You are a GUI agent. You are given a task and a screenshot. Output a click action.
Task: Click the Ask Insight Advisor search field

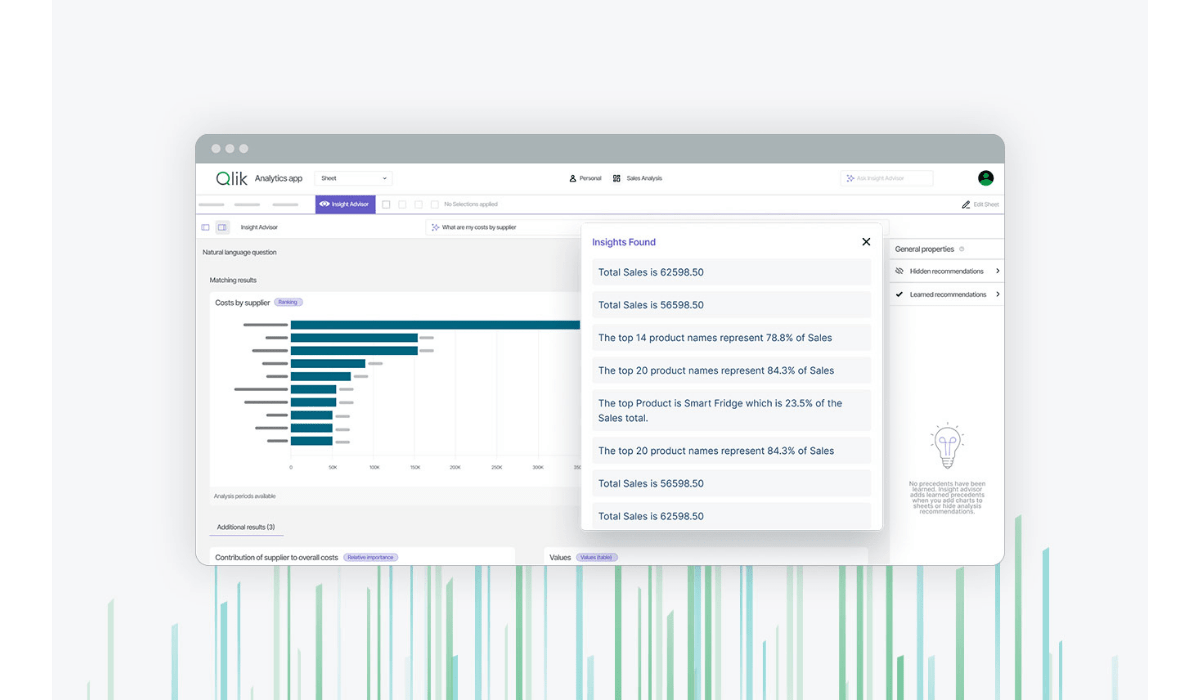point(887,178)
